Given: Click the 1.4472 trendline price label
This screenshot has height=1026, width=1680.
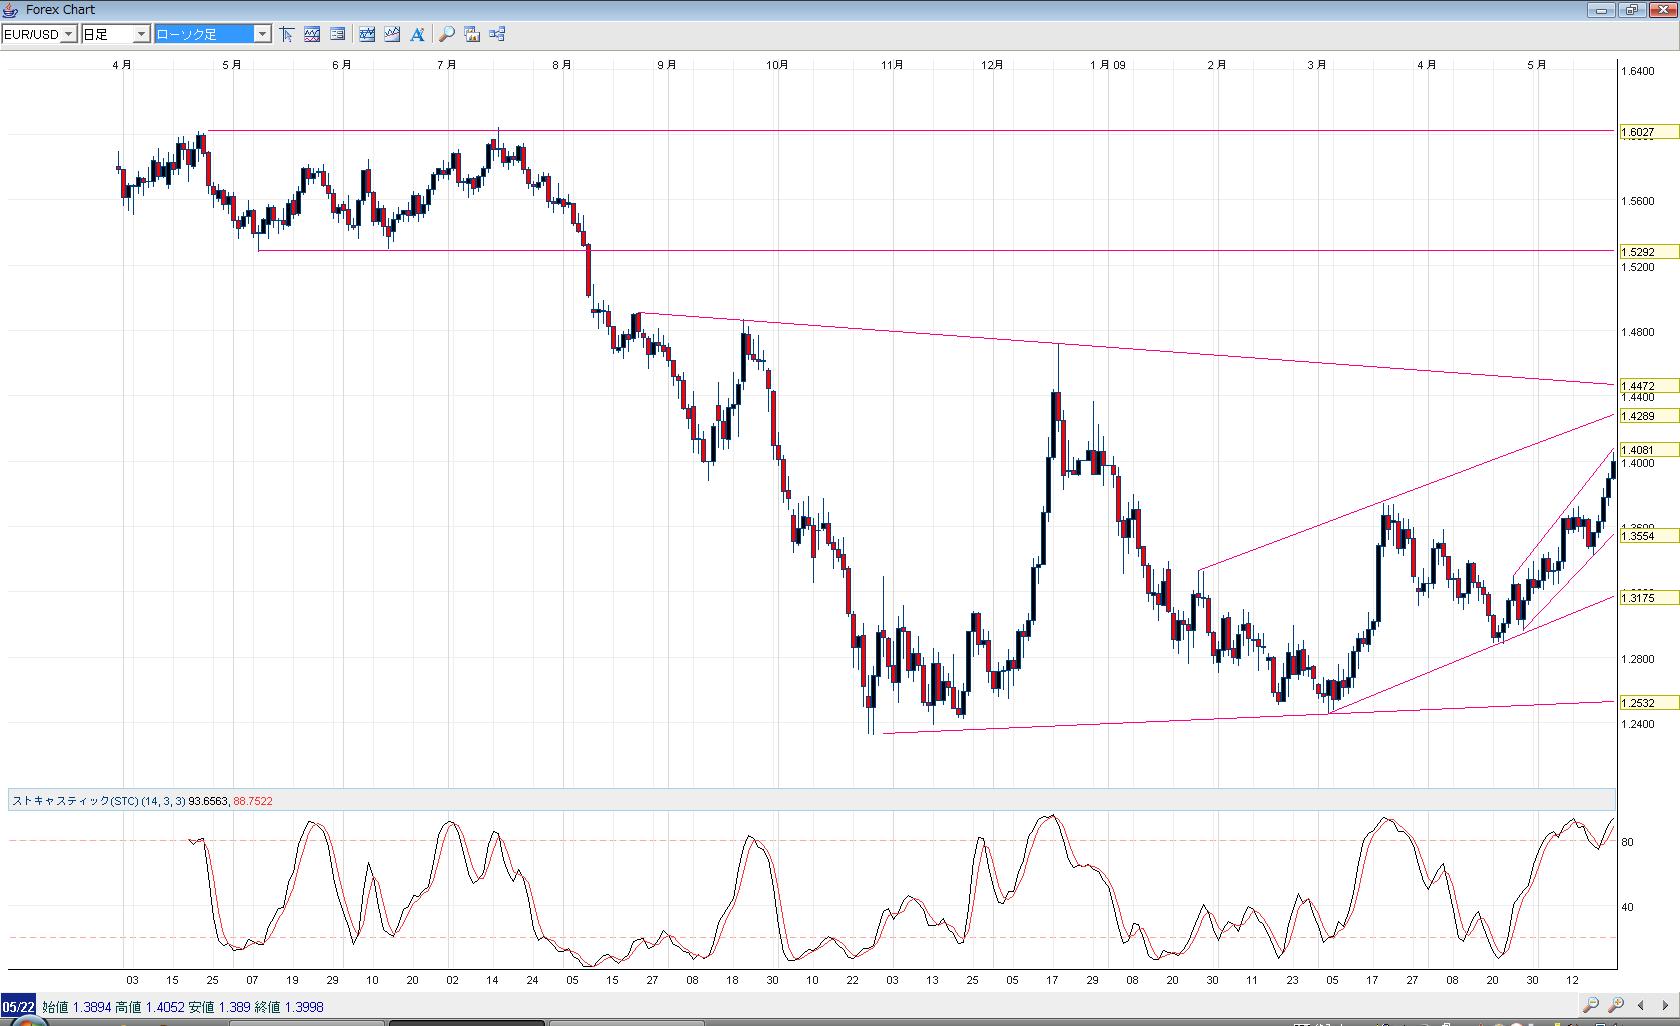Looking at the screenshot, I should [1637, 386].
